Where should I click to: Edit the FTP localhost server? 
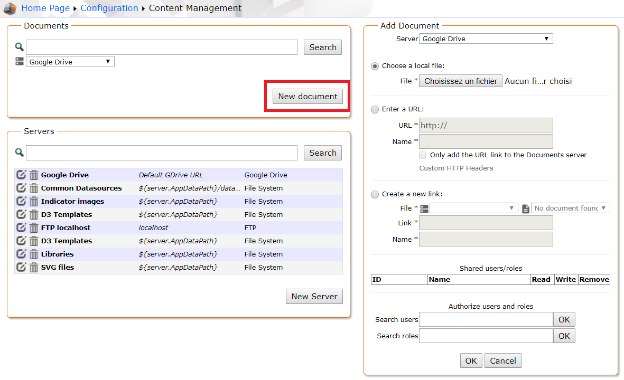click(21, 227)
